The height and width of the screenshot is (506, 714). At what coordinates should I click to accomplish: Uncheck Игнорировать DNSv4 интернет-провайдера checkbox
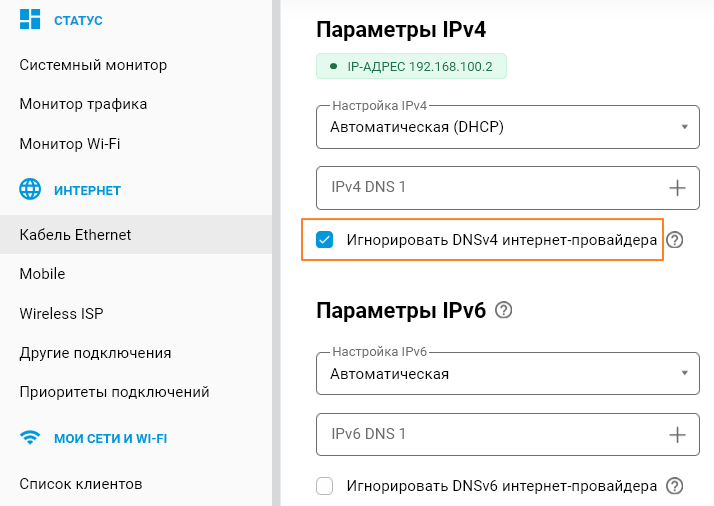tap(324, 240)
